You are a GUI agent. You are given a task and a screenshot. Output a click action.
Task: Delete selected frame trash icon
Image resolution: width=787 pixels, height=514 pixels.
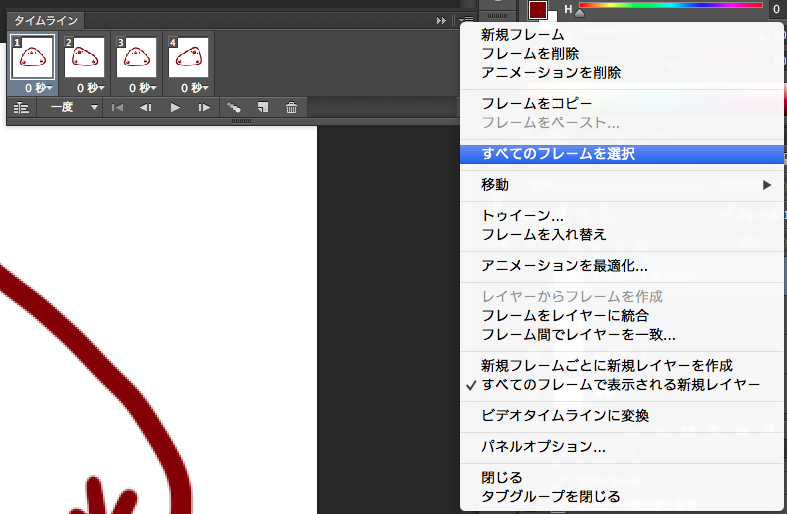pos(292,107)
